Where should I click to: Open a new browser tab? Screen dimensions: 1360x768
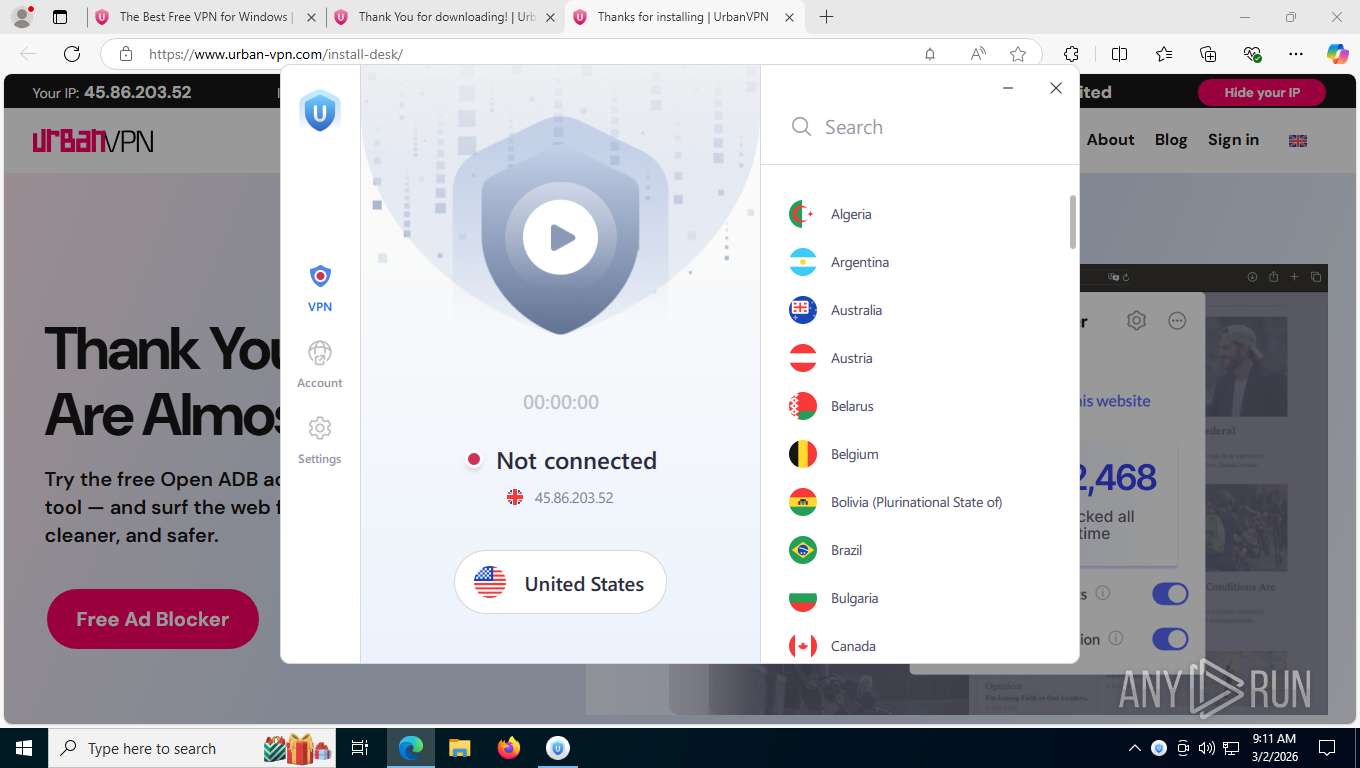[x=826, y=17]
